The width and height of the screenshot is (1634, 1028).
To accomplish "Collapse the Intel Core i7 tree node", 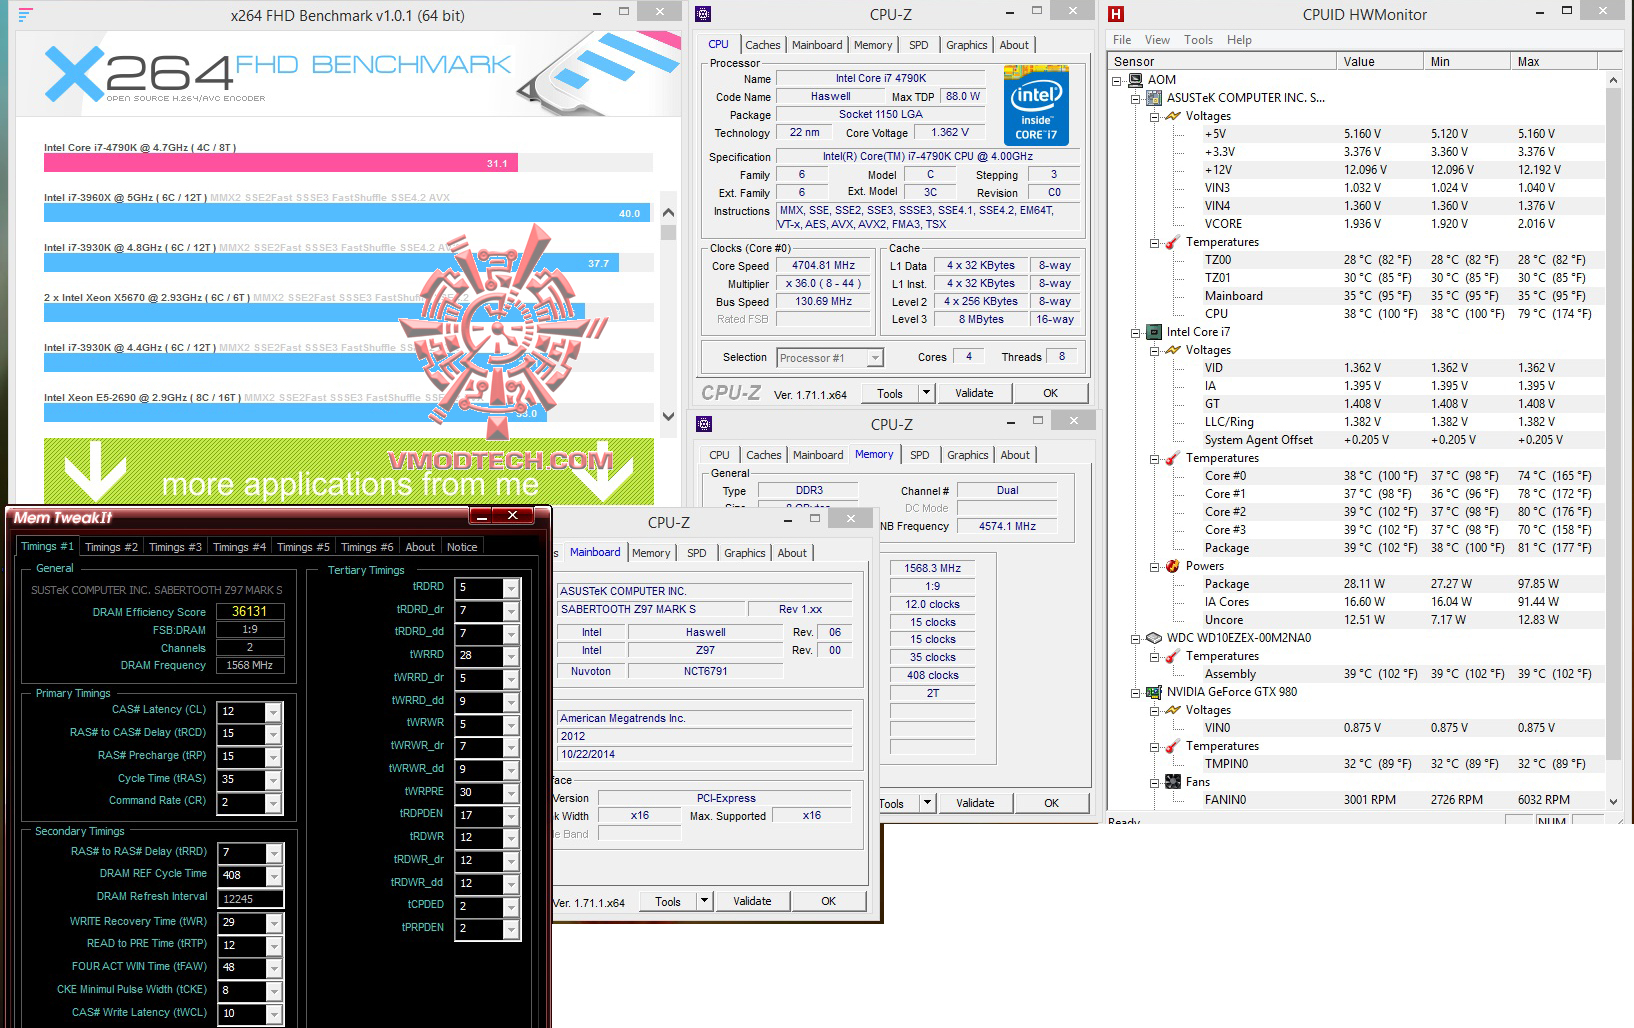I will [x=1136, y=333].
